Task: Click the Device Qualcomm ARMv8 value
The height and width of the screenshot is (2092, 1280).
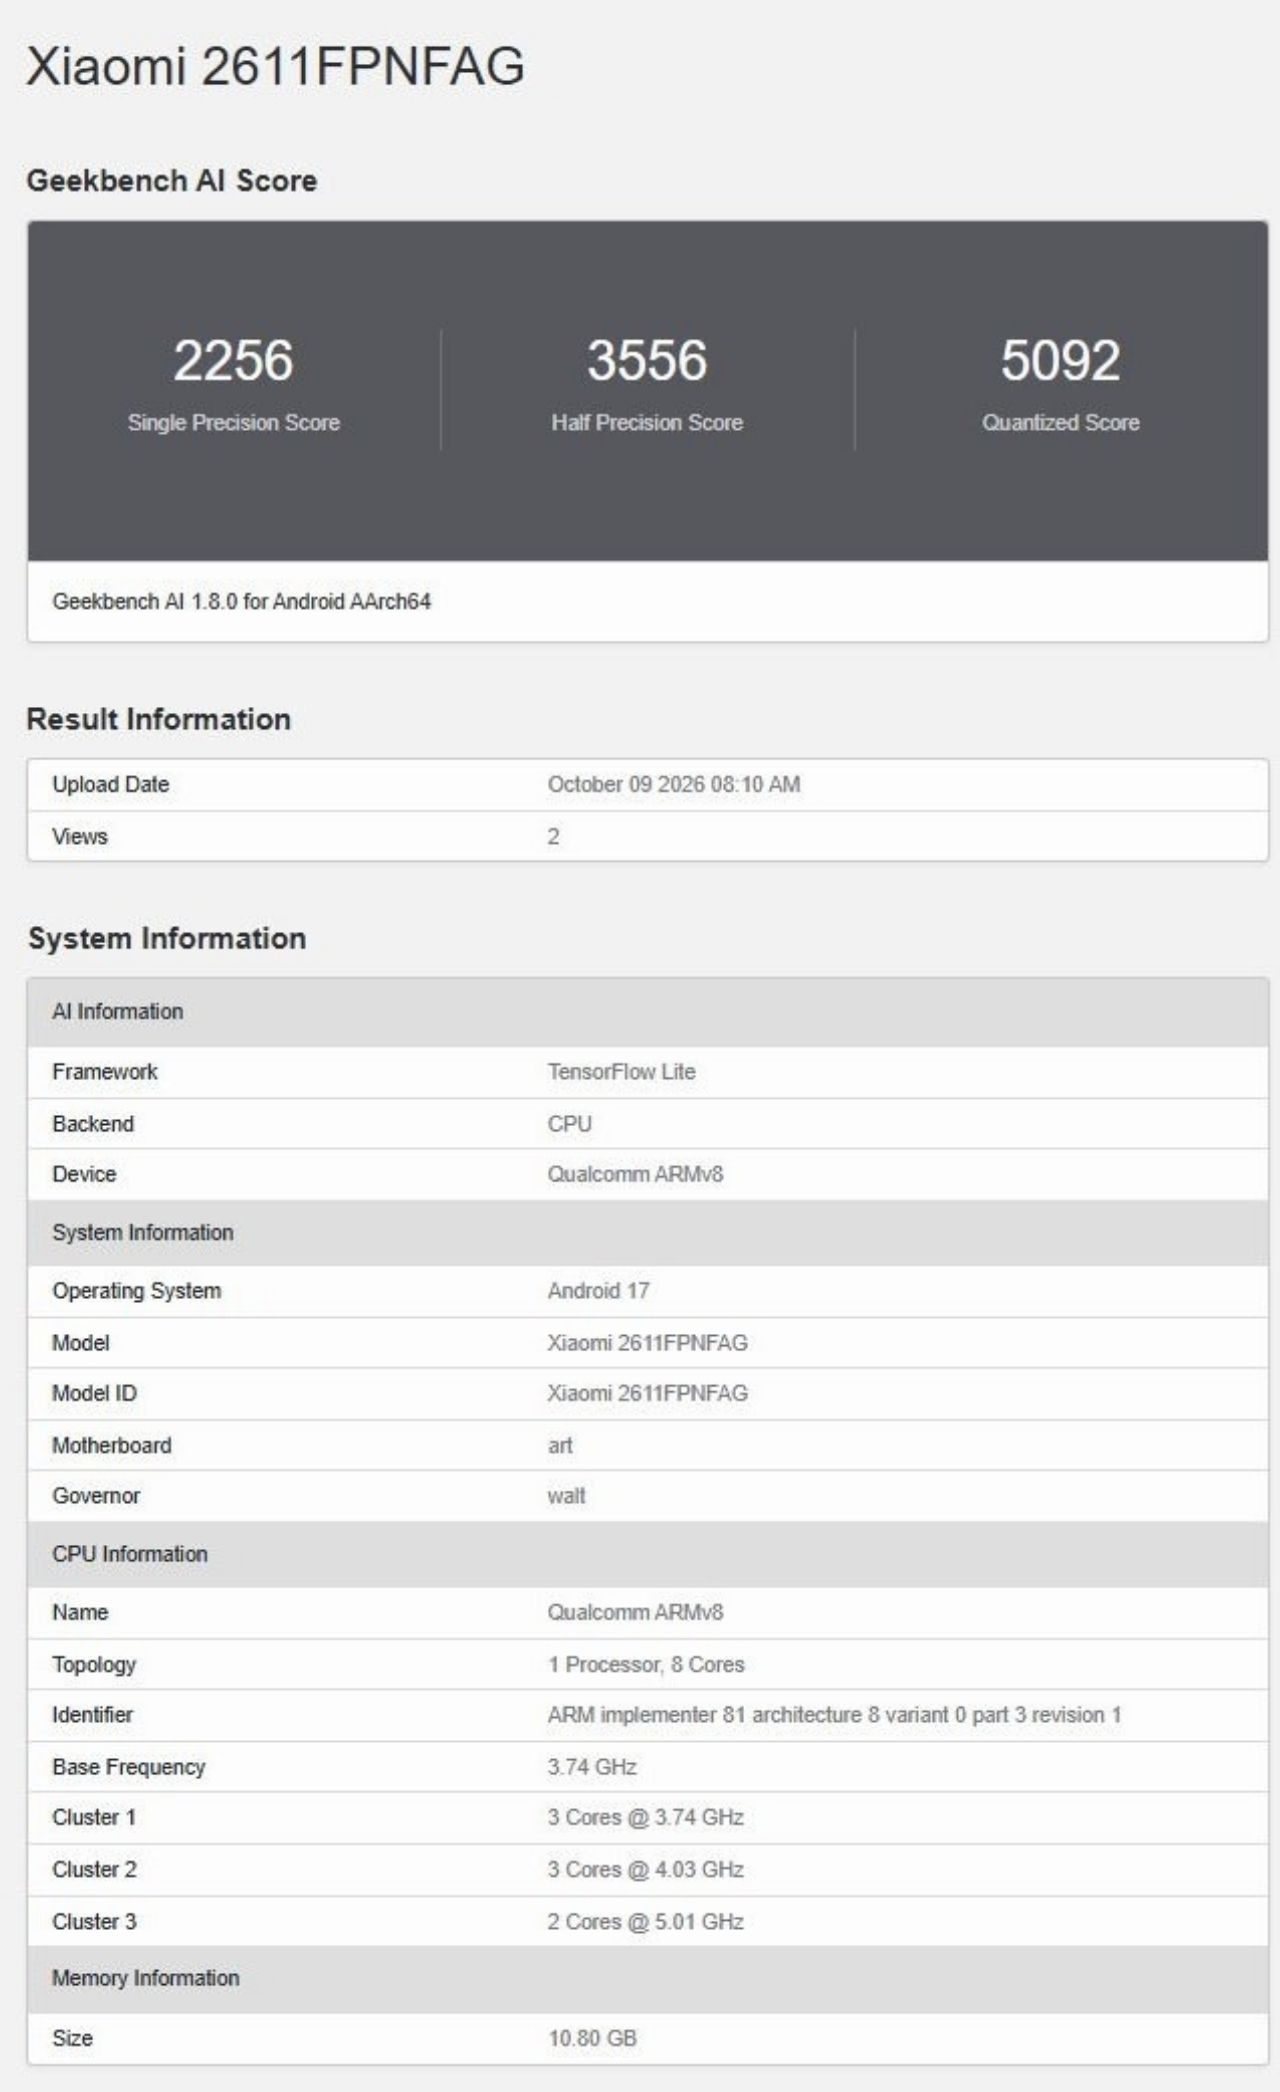Action: tap(634, 1173)
